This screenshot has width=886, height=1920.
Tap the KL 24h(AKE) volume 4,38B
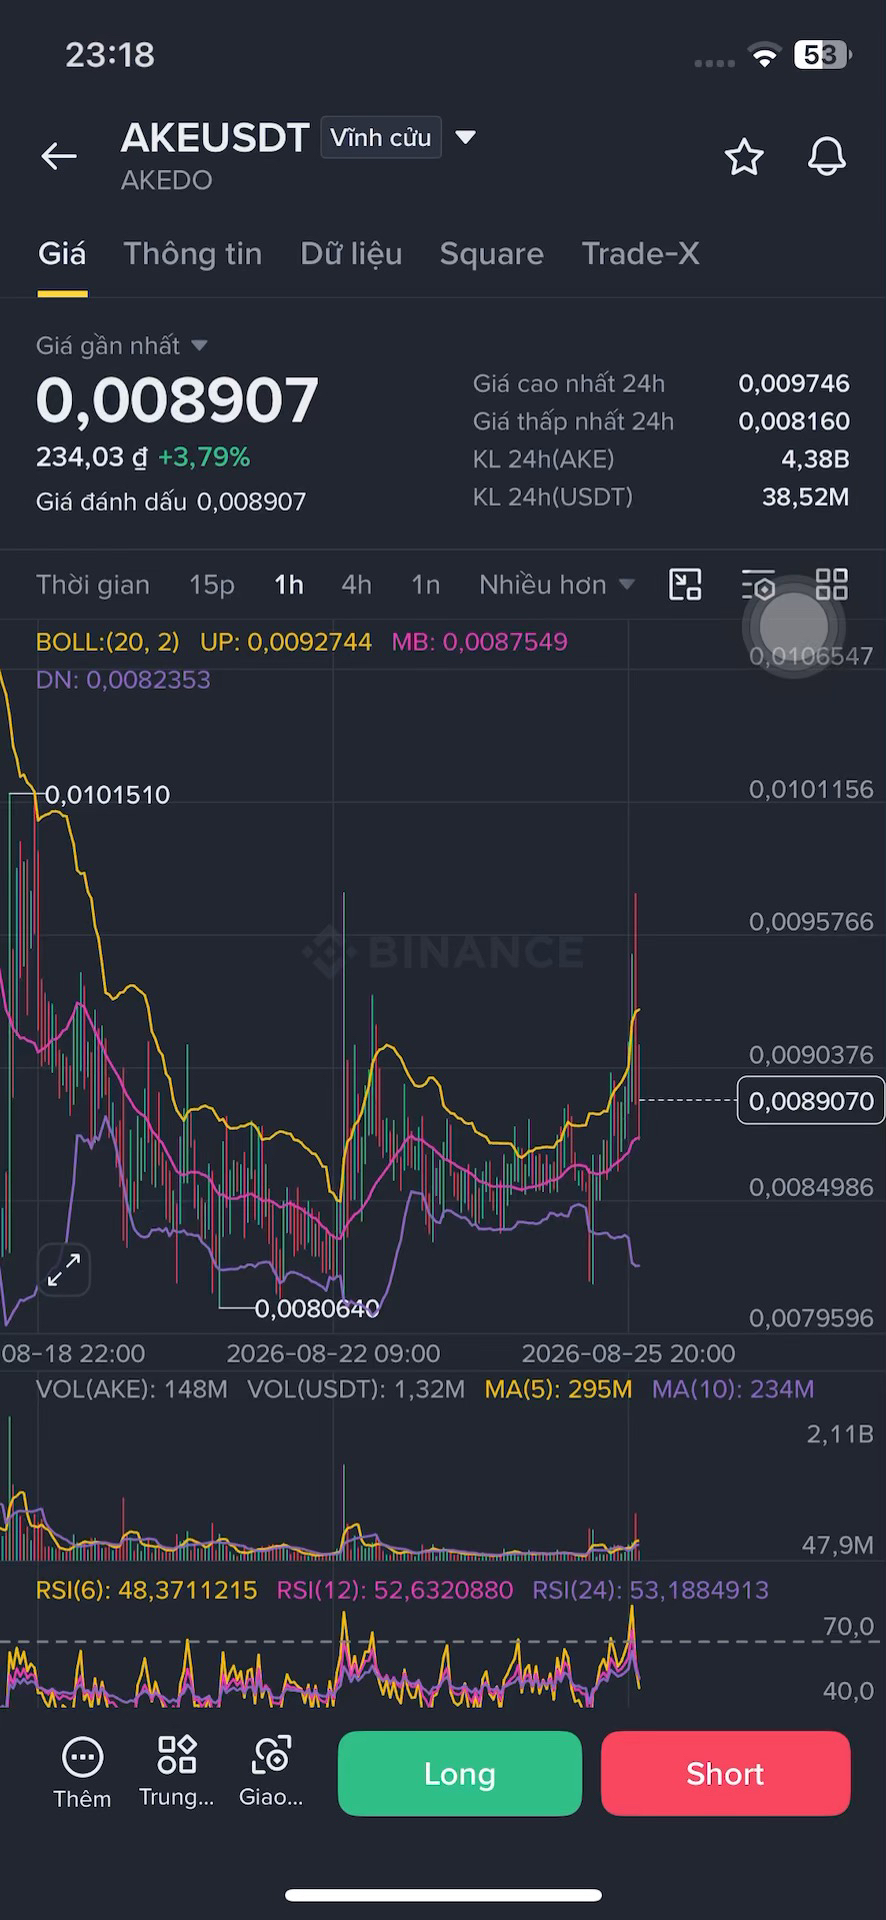815,459
